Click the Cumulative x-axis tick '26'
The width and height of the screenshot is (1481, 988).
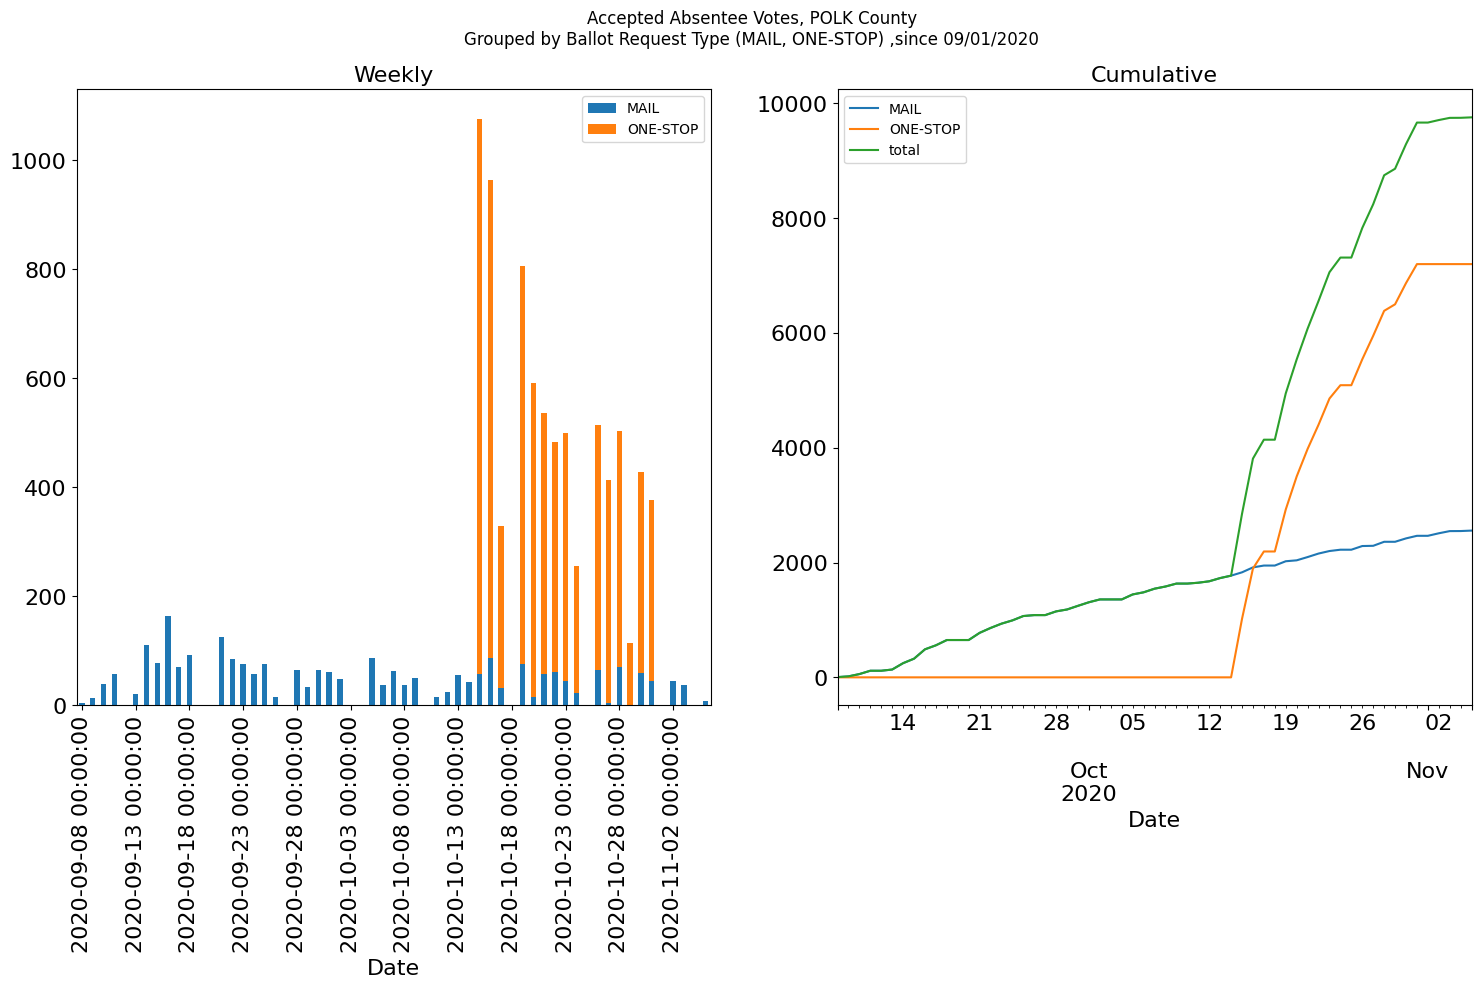[1362, 722]
